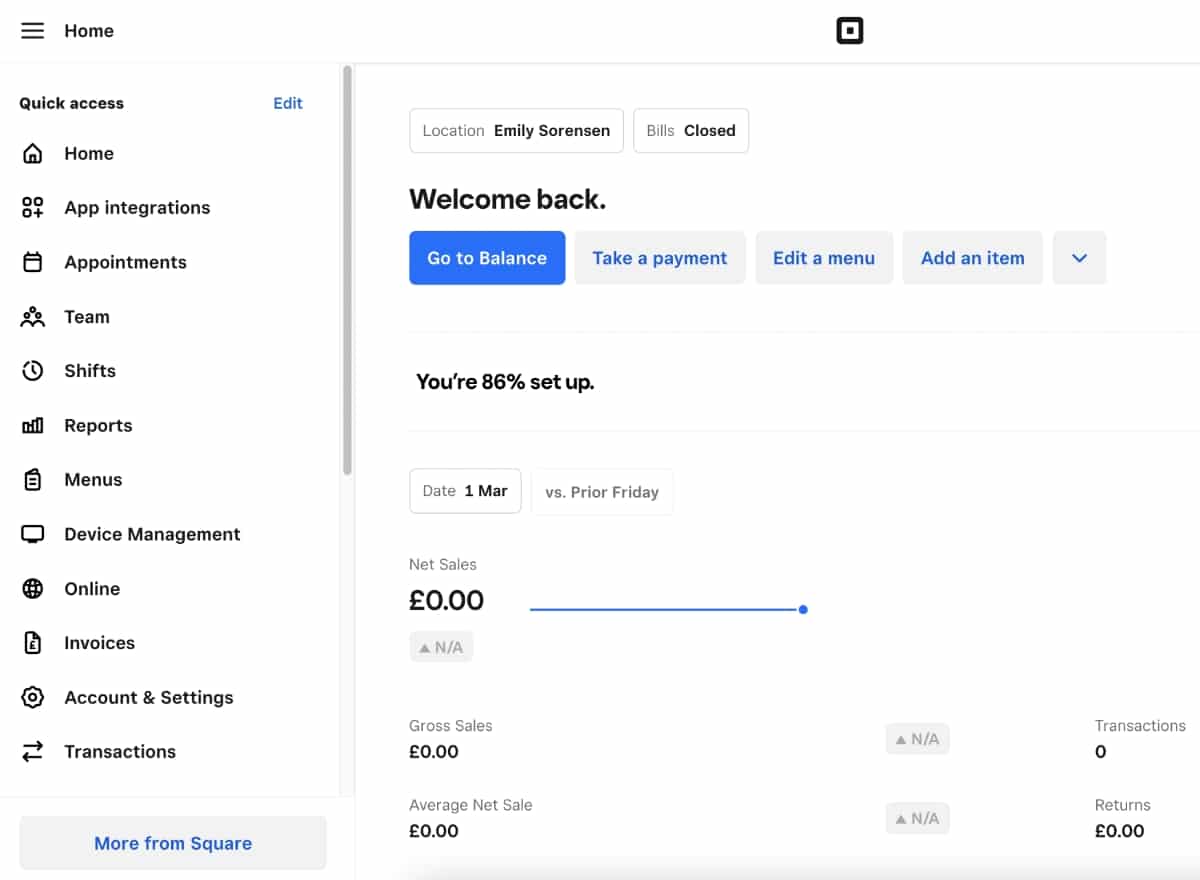Open Online section label
The height and width of the screenshot is (880, 1200).
coord(92,589)
